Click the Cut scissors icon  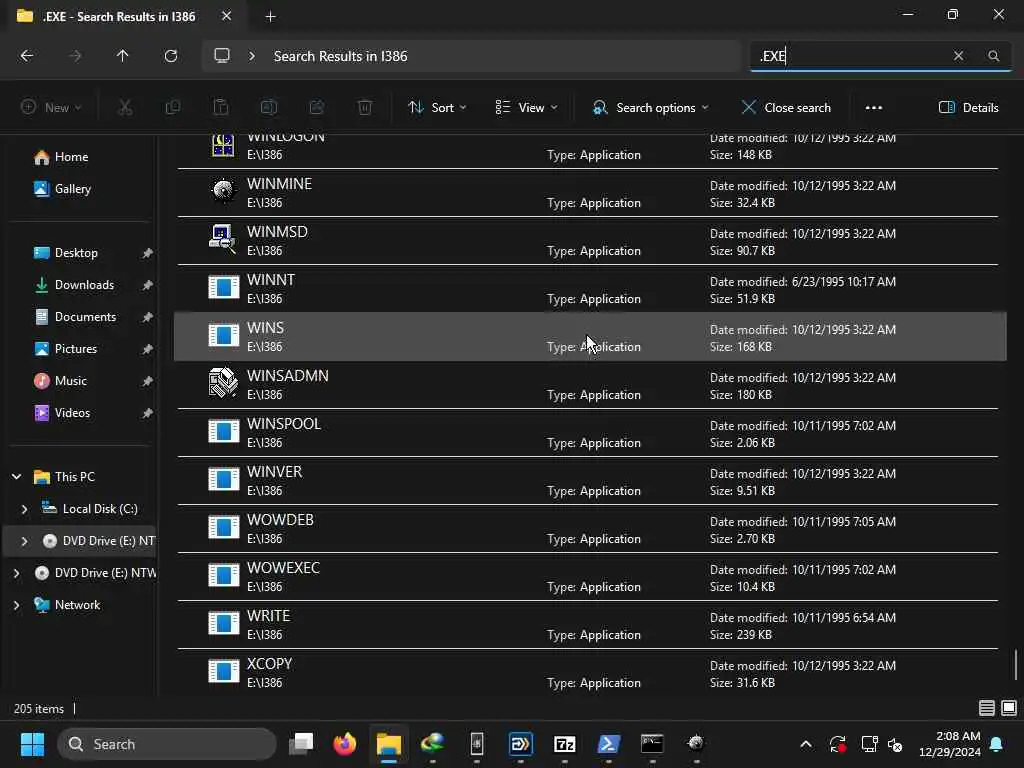click(125, 108)
